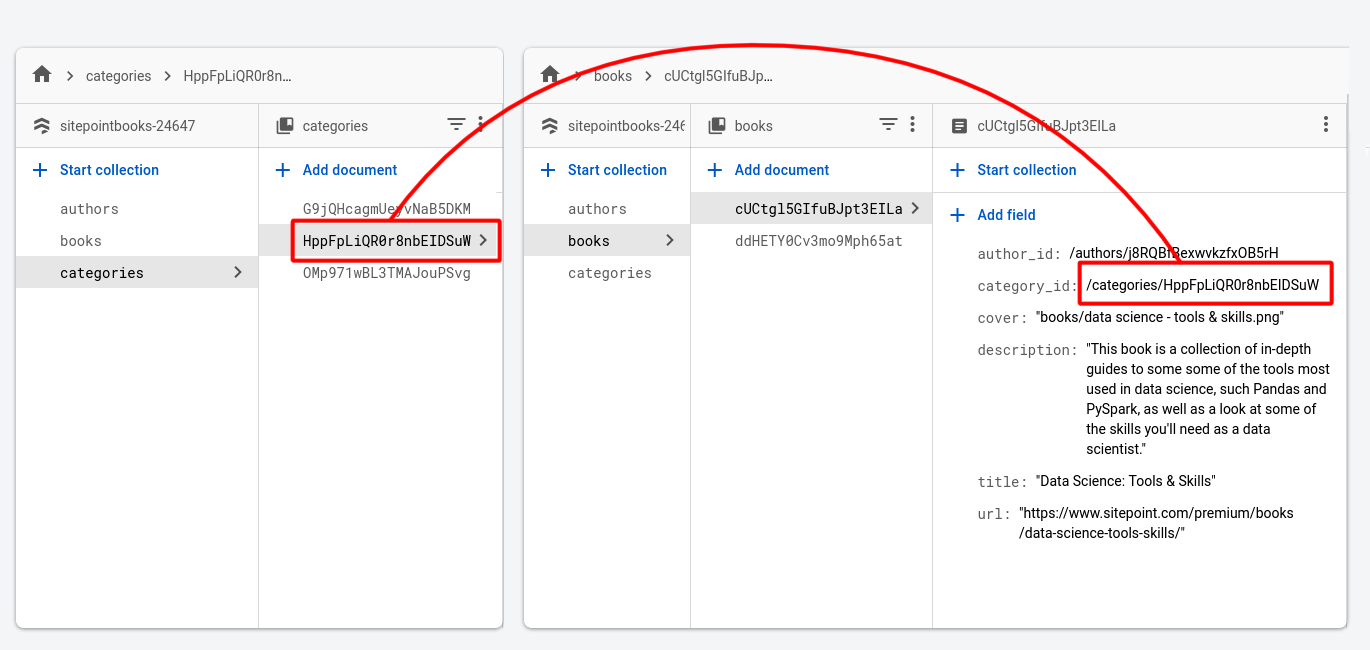Expand the books collection chevron in right panel
The image size is (1370, 650).
(670, 240)
